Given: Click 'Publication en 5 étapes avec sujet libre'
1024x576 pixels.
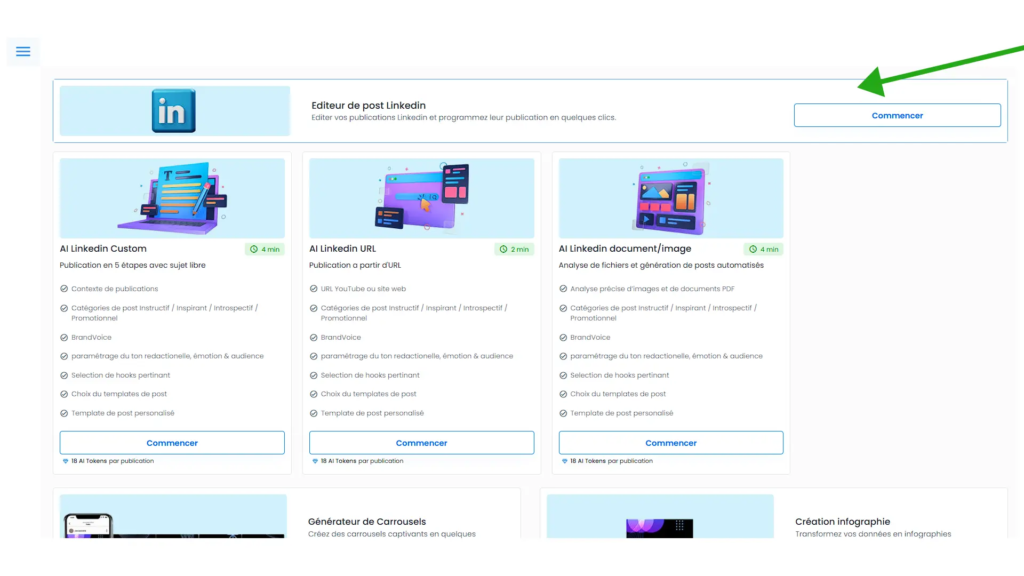Looking at the screenshot, I should coord(133,265).
